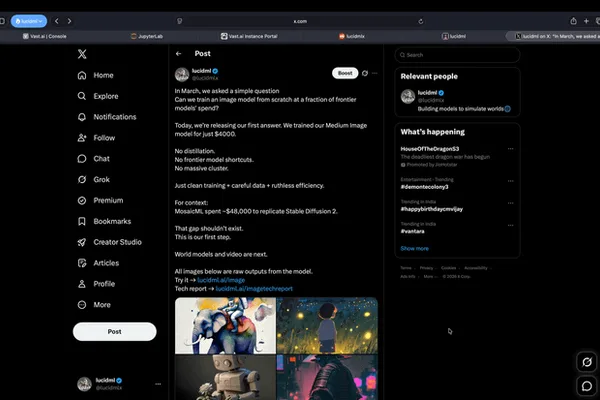Open #demontecolony3 trending topic
Screen dimensions: 600x400
click(424, 187)
